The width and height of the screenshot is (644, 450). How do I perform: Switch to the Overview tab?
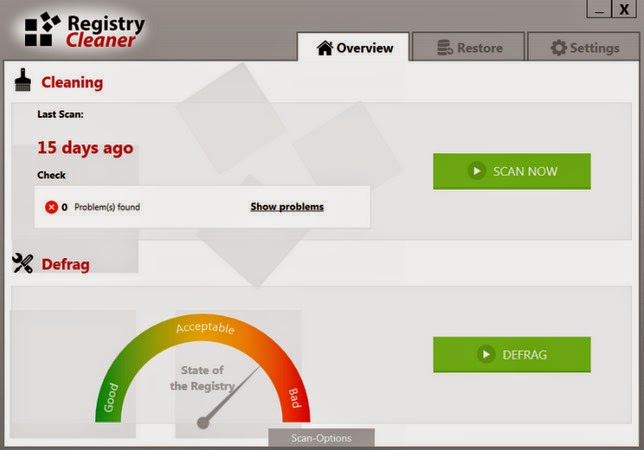tap(353, 47)
